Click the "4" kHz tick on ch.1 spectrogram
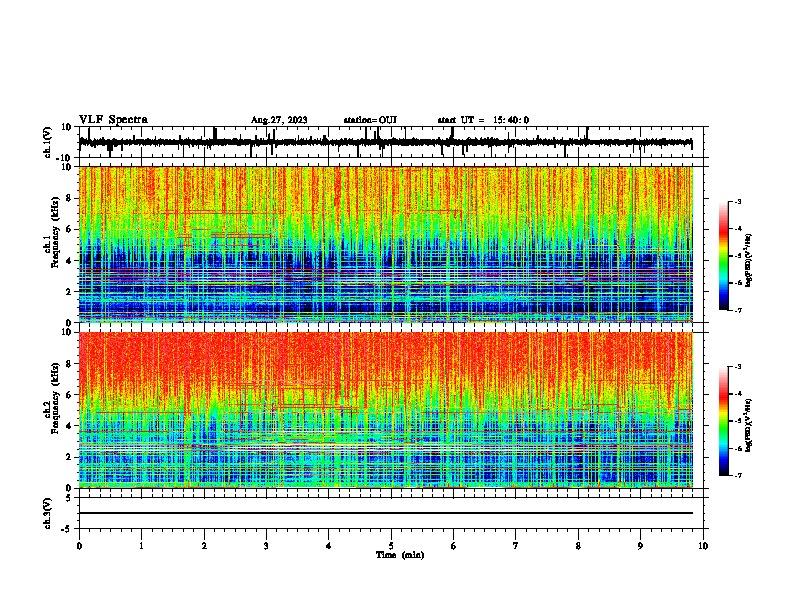This screenshot has width=792, height=612. pos(69,261)
